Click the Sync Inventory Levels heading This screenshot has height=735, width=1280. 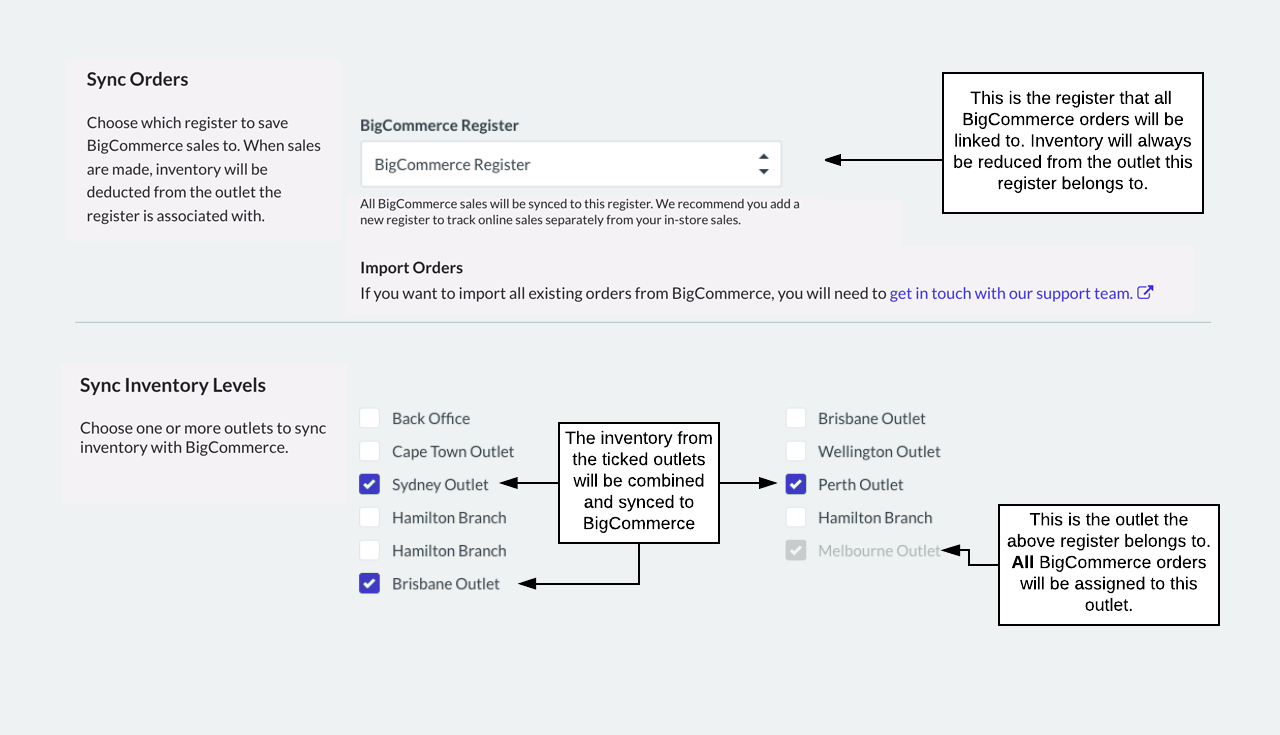point(173,385)
